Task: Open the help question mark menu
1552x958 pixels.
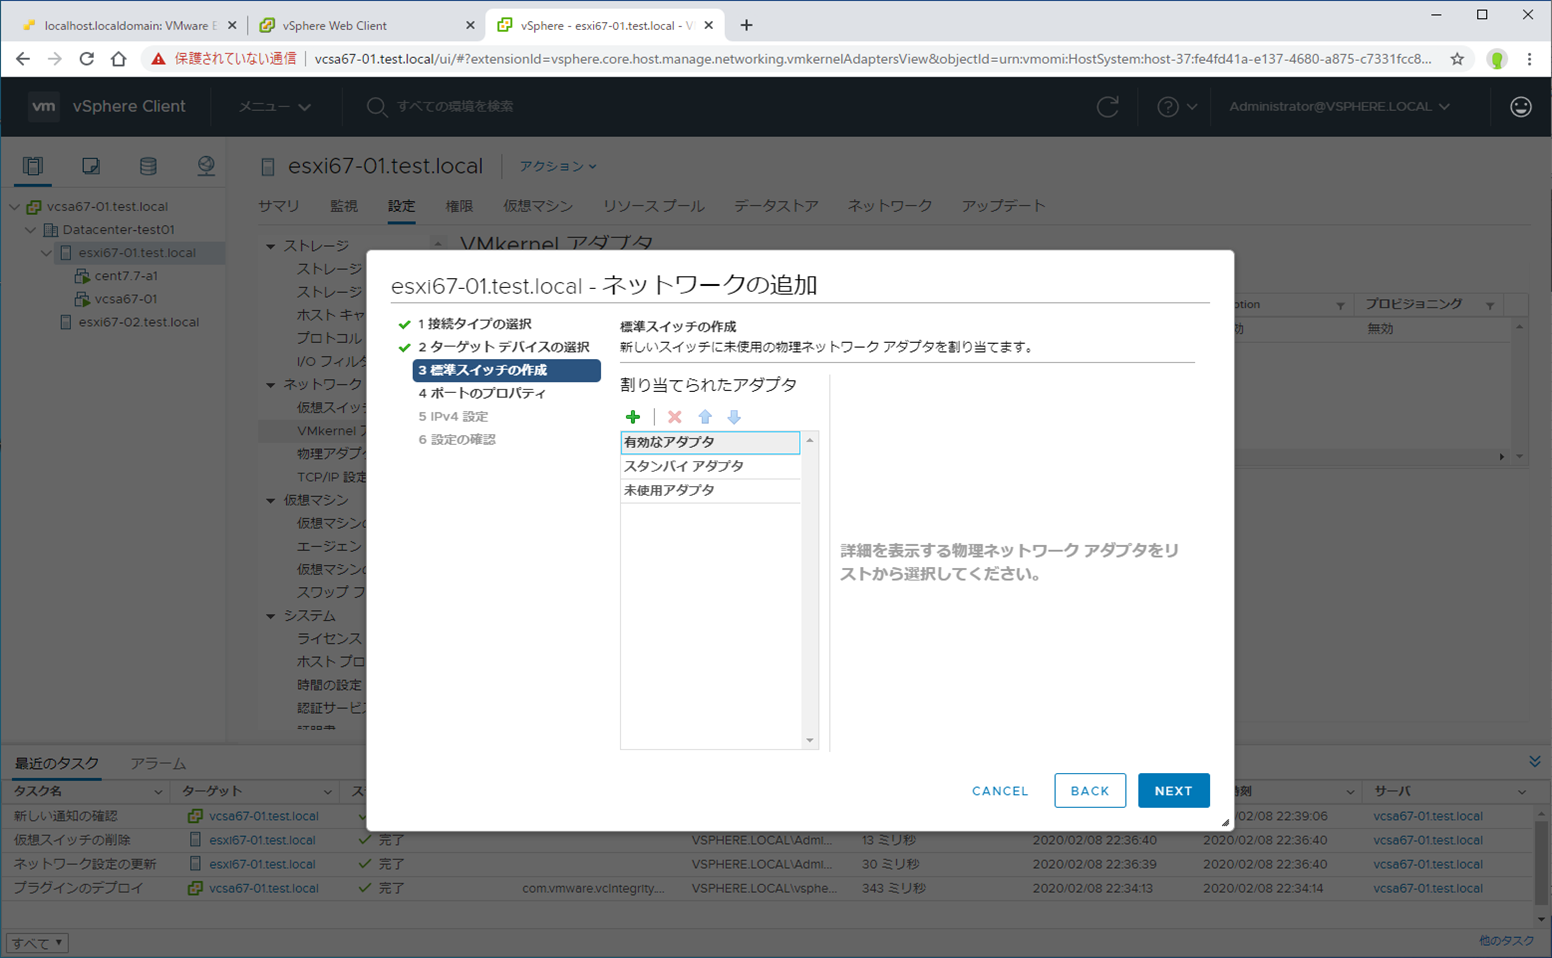Action: (1176, 106)
